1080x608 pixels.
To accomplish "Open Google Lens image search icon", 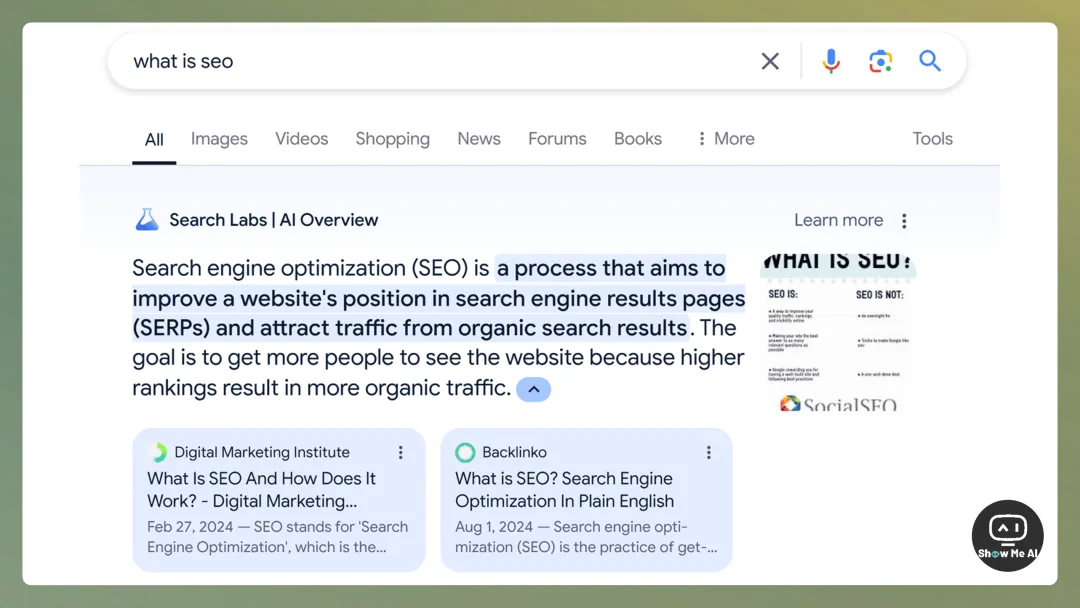I will [880, 61].
